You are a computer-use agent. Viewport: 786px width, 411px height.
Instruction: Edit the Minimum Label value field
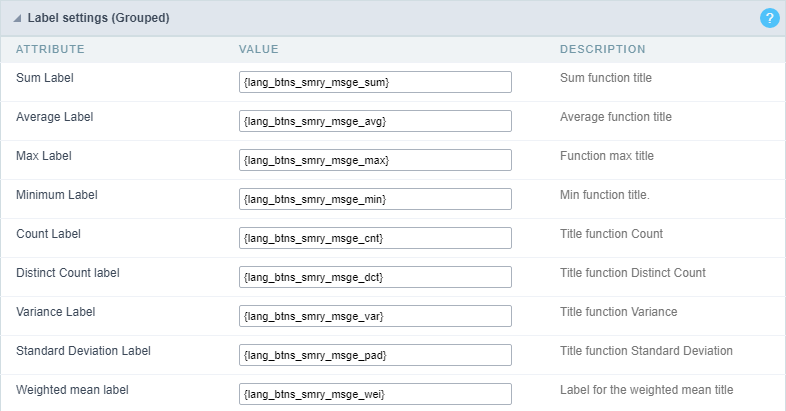coord(375,199)
